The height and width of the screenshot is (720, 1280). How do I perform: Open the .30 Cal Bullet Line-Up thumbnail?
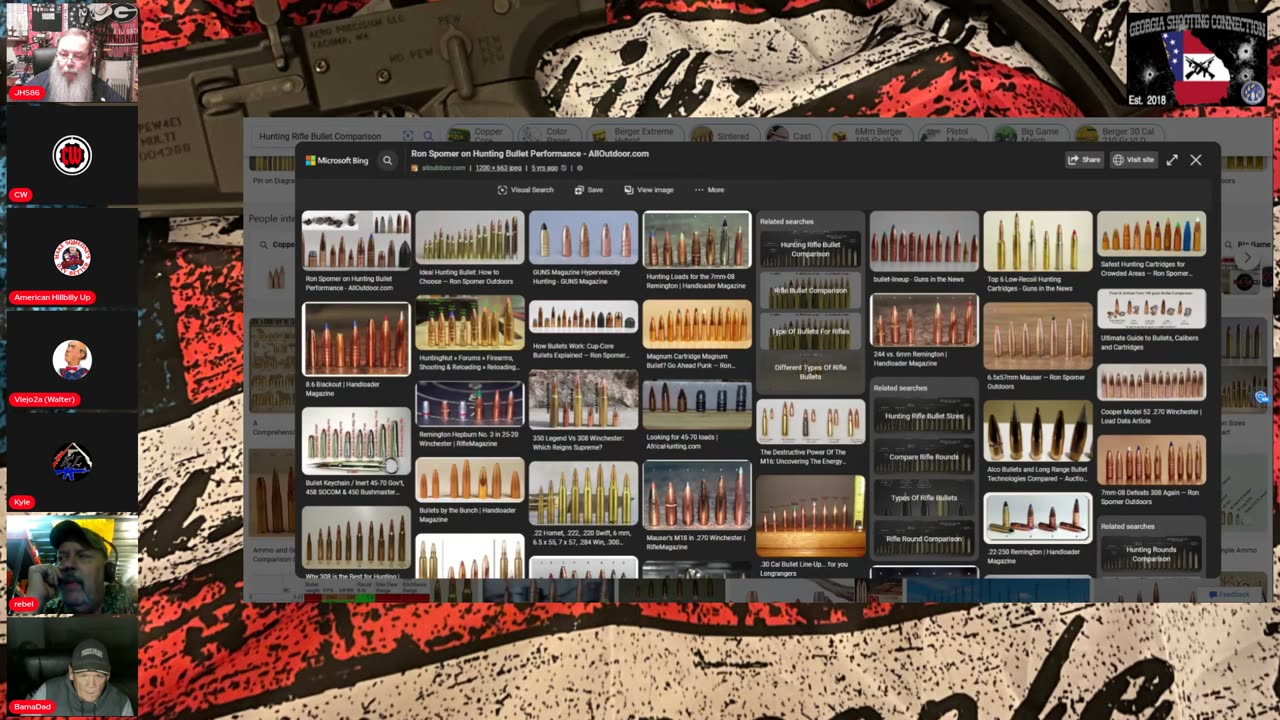point(810,515)
